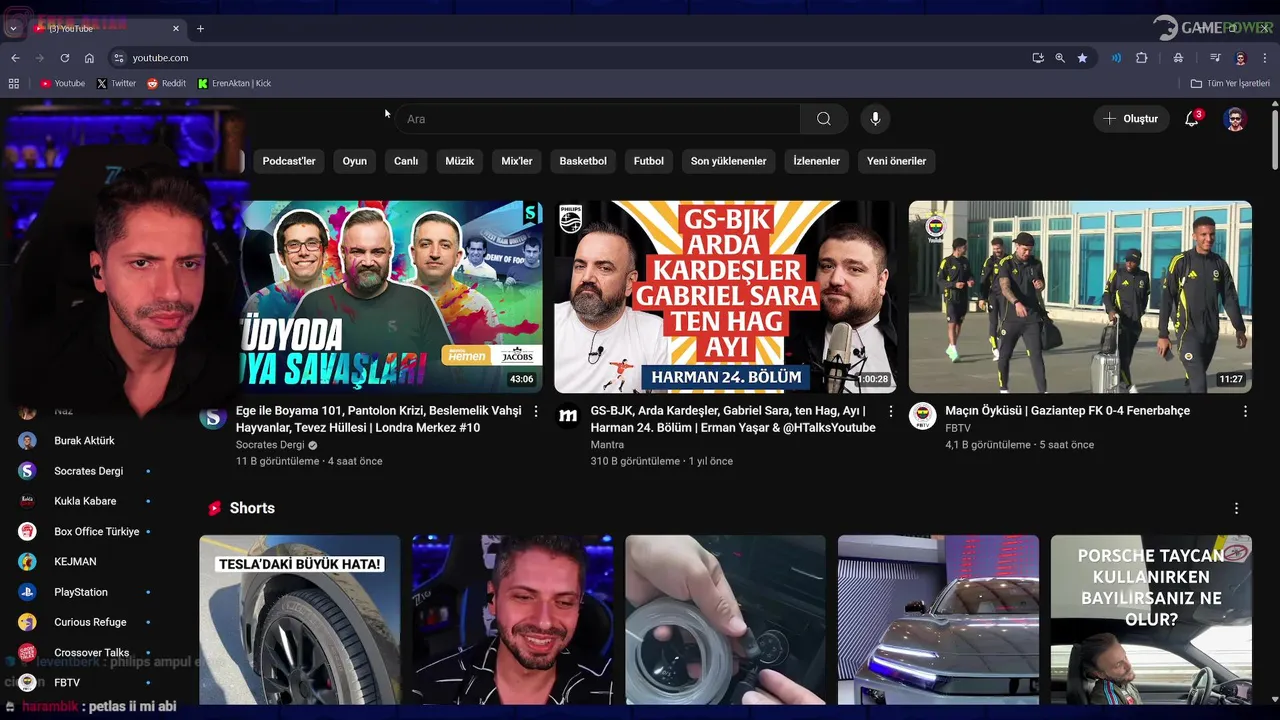The image size is (1280, 720).
Task: Click the bookmark star icon
Action: pos(1082,58)
